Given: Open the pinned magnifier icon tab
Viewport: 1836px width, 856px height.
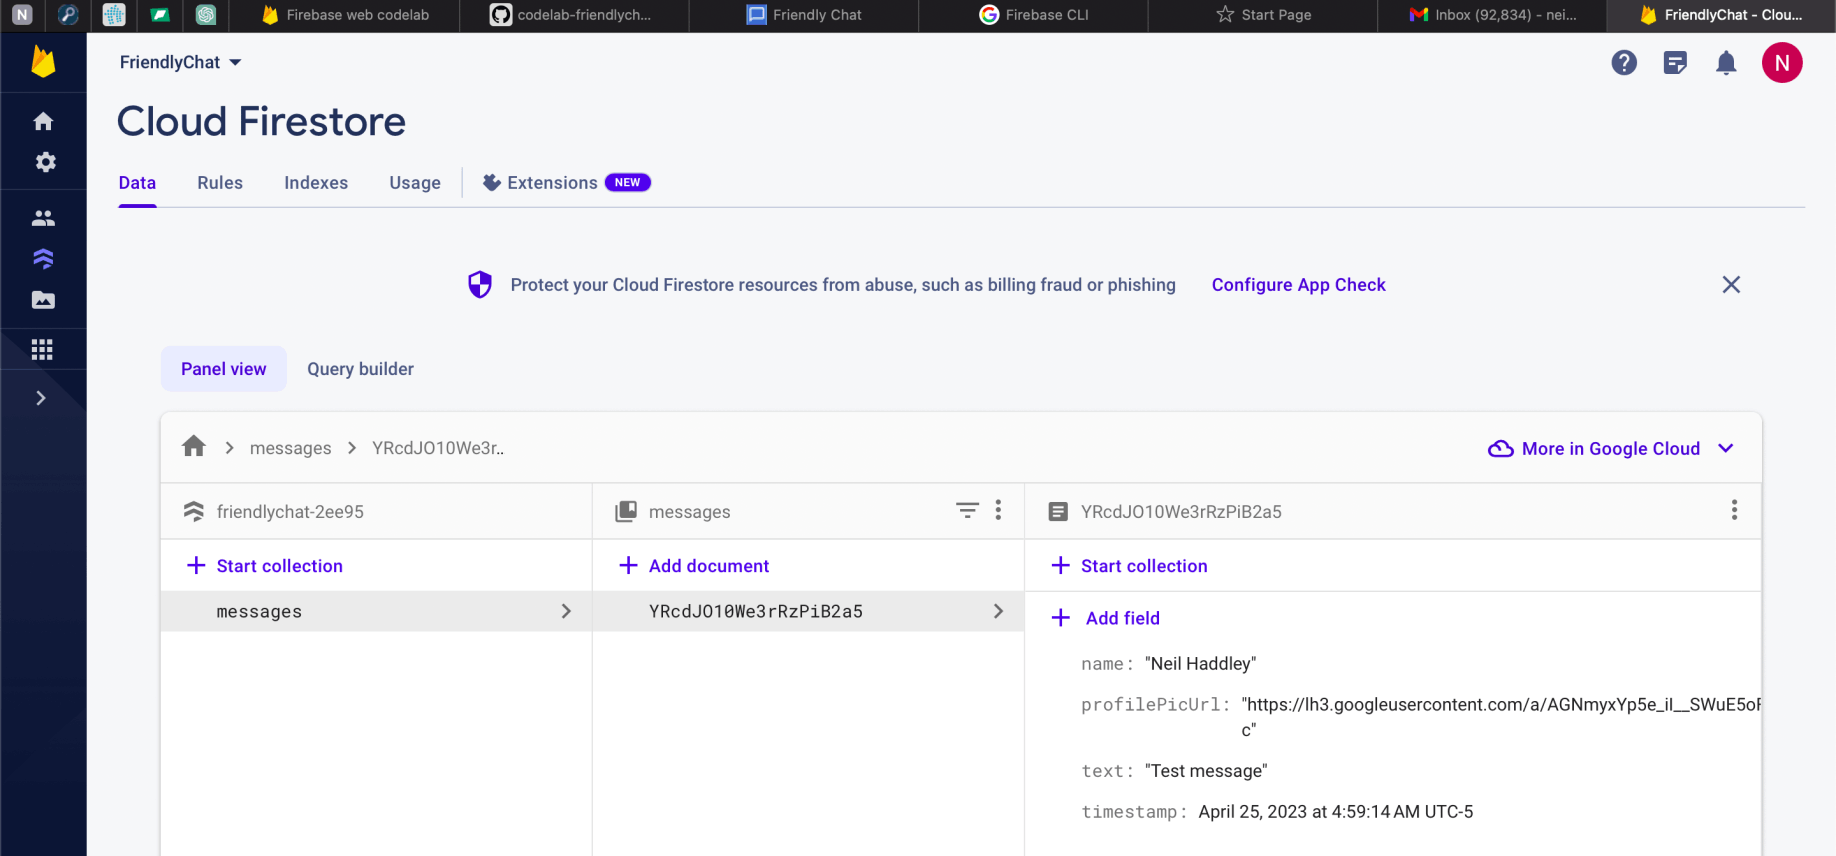Looking at the screenshot, I should coord(68,15).
